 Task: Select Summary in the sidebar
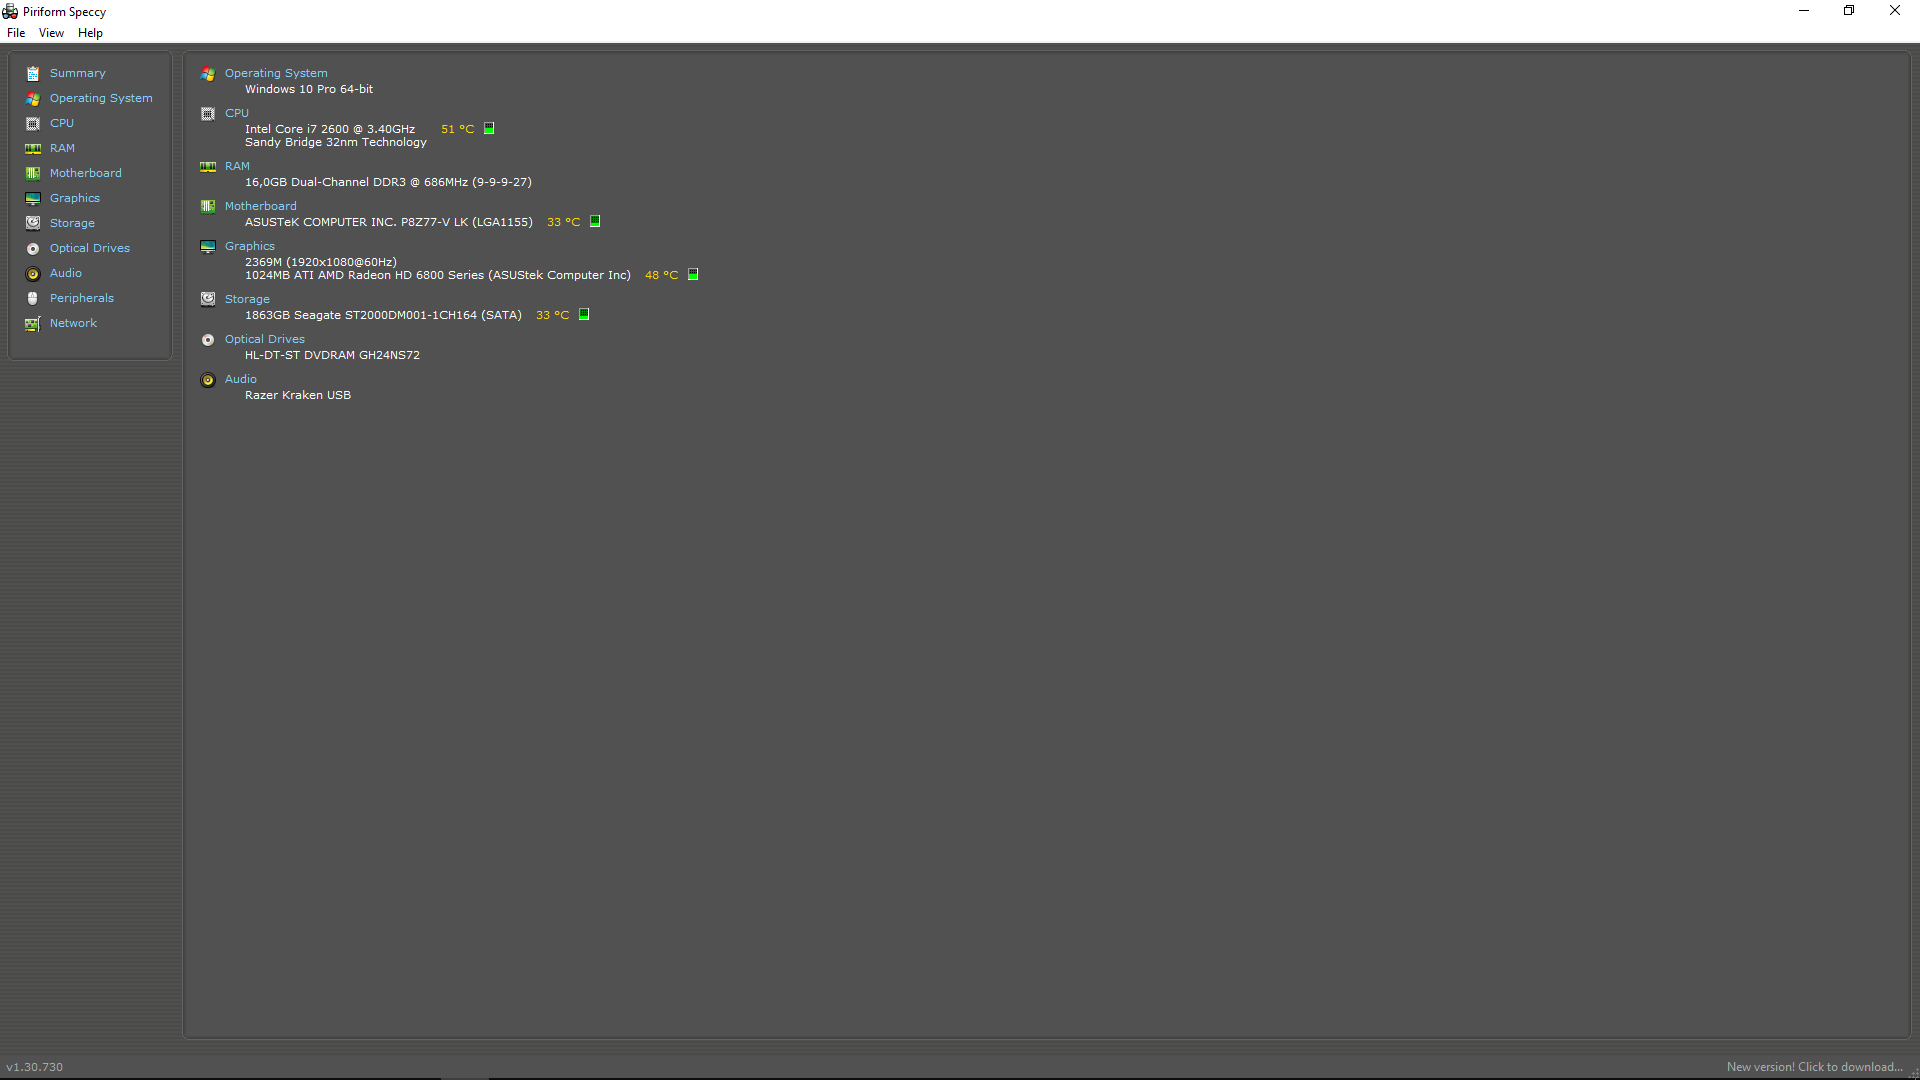[x=78, y=73]
